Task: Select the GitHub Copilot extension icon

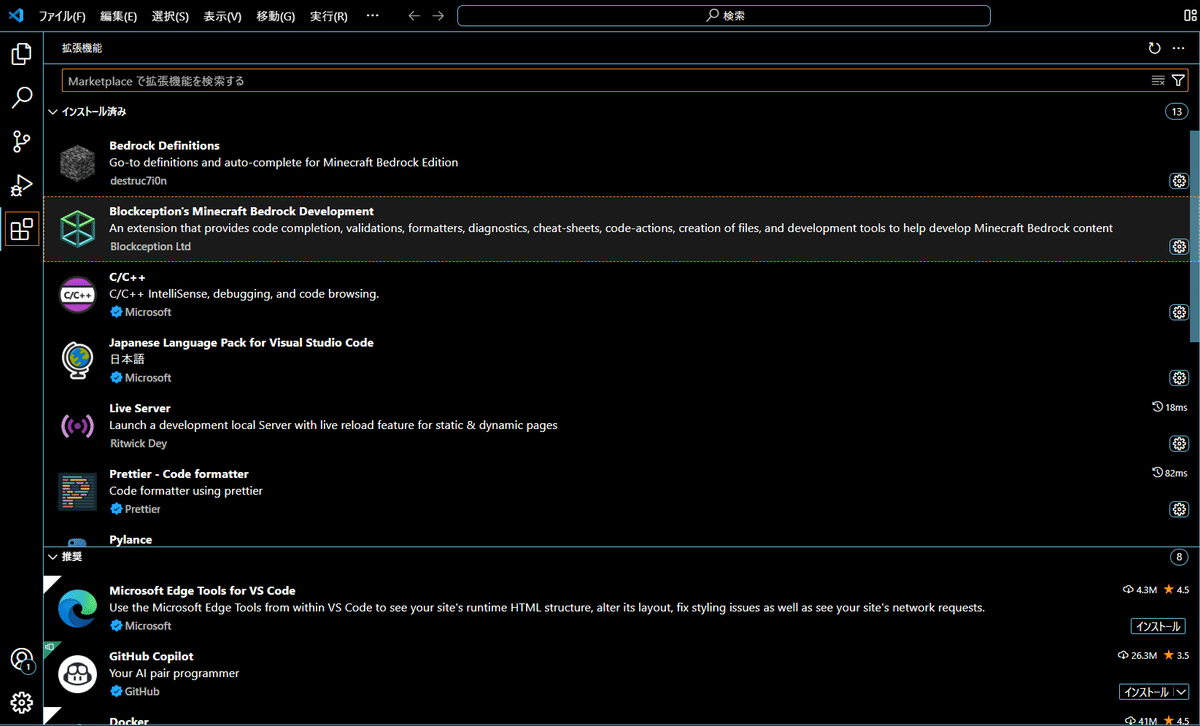Action: [x=77, y=674]
